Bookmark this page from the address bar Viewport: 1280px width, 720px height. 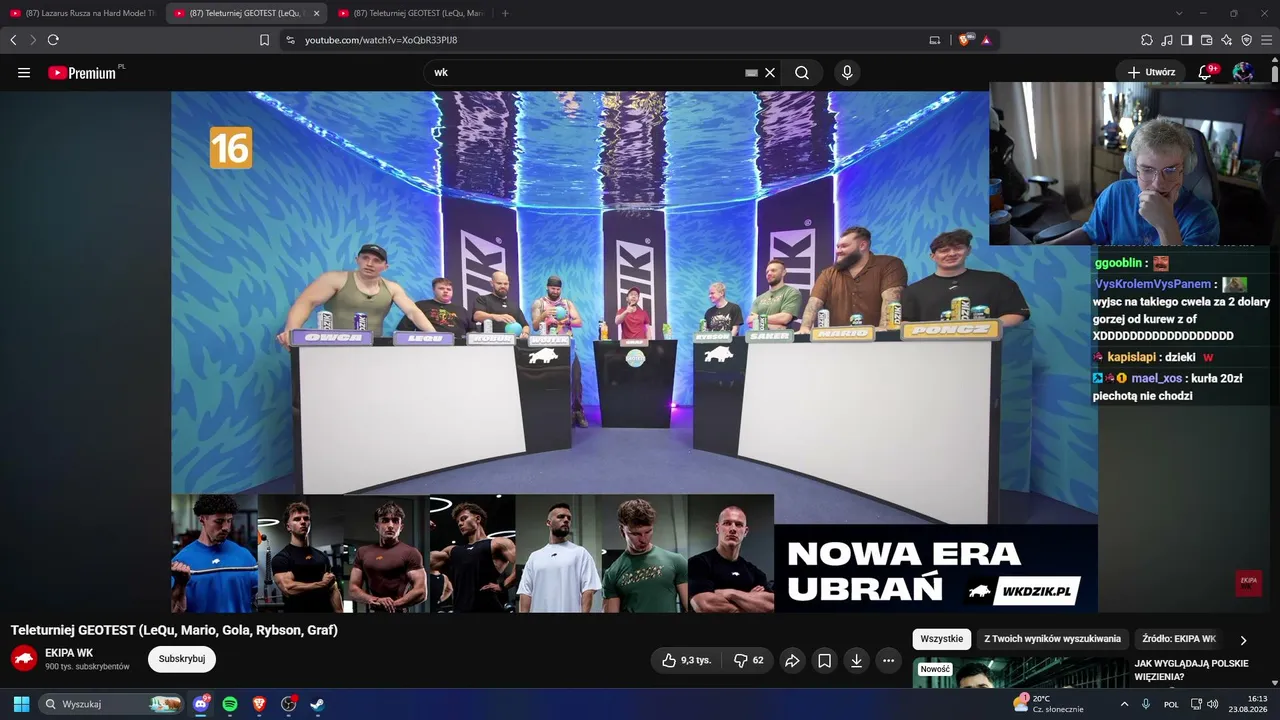264,40
